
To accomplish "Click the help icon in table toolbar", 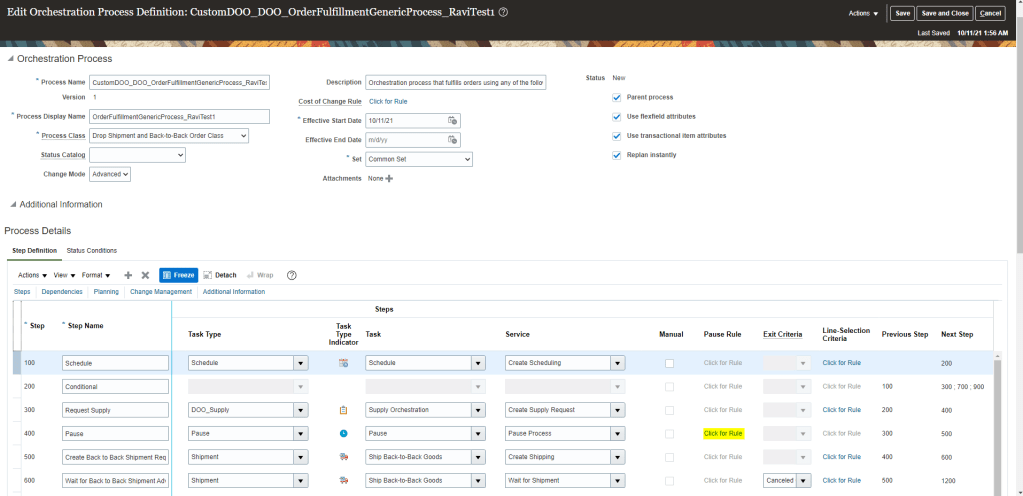I will click(292, 275).
